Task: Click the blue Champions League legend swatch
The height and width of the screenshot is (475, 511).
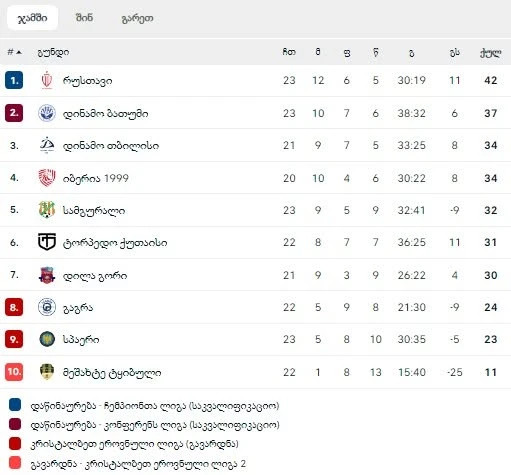Action: tap(15, 405)
